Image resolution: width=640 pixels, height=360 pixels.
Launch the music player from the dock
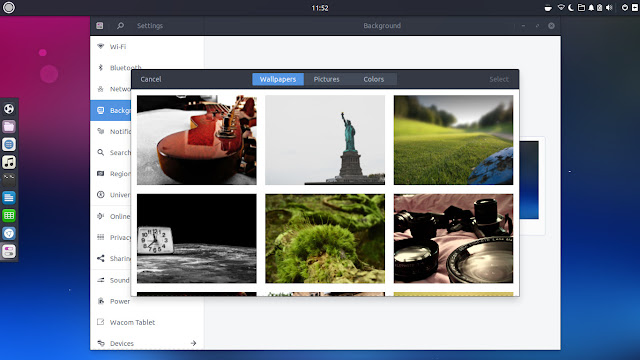click(9, 162)
